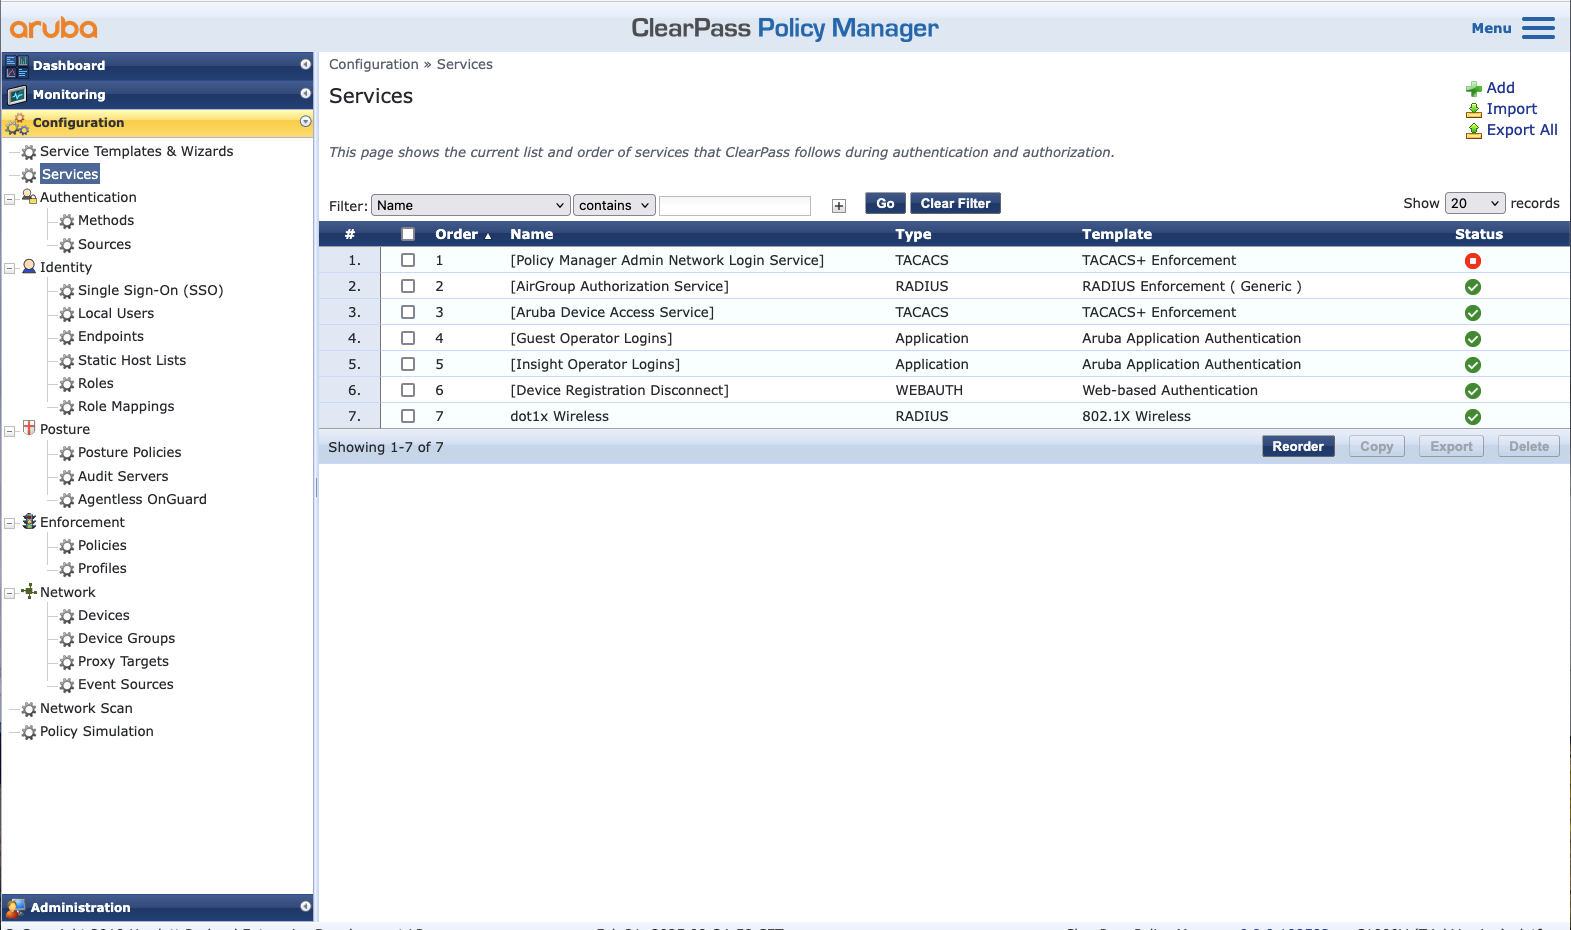Collapse the Network tree node

[x=10, y=593]
